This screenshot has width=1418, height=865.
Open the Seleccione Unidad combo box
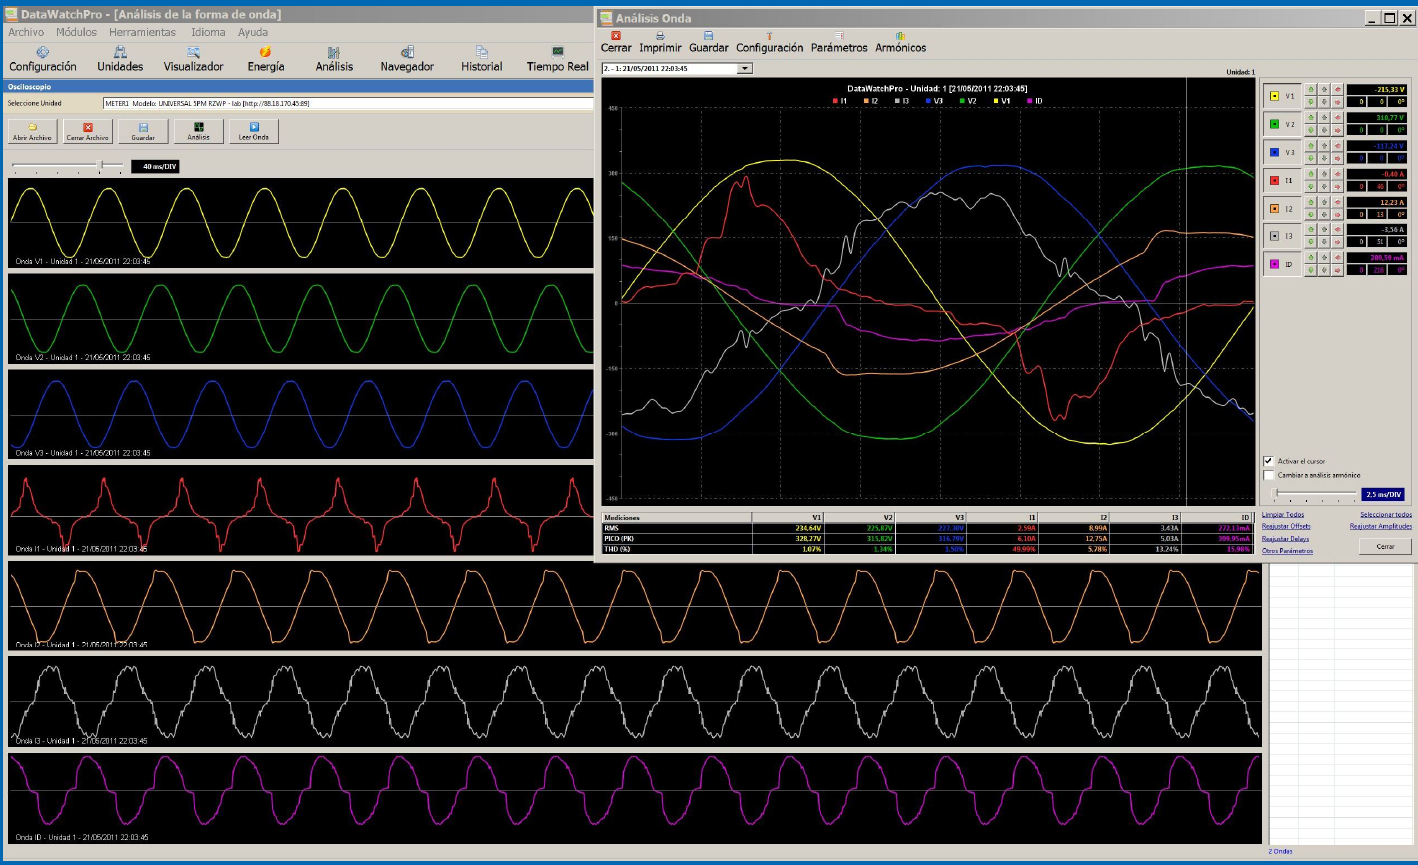click(x=348, y=103)
